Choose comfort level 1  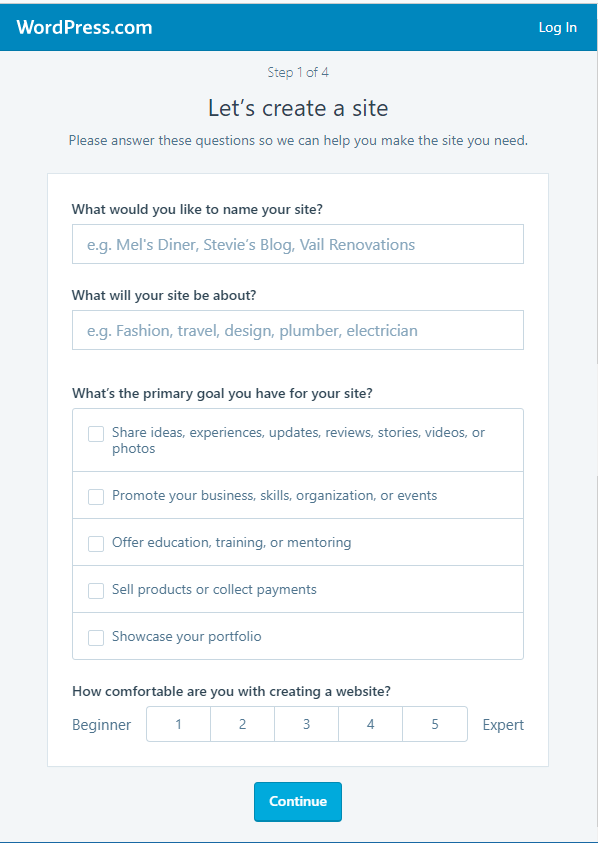[179, 724]
